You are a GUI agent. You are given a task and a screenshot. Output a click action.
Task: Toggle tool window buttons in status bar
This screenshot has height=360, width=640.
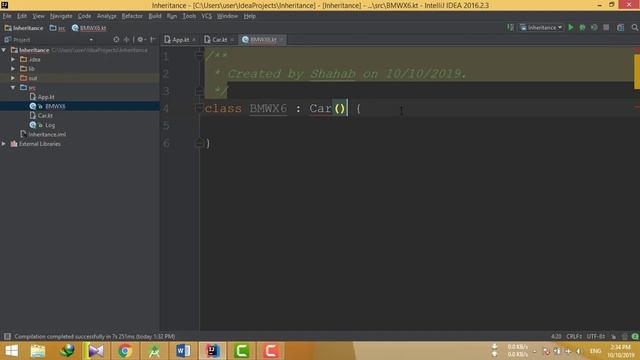(x=7, y=336)
